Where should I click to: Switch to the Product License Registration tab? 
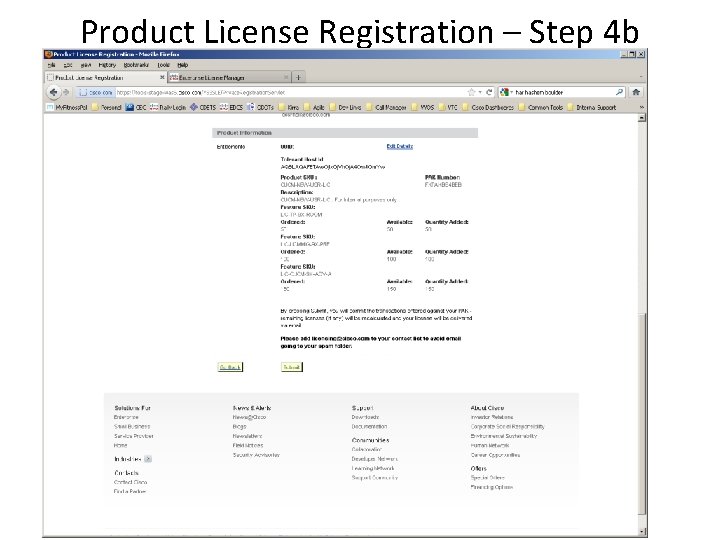(x=106, y=78)
